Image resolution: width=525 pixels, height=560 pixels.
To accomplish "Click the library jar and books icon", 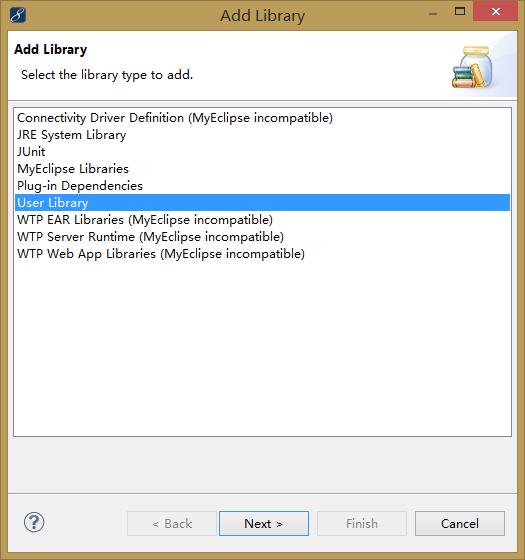I will pos(472,67).
